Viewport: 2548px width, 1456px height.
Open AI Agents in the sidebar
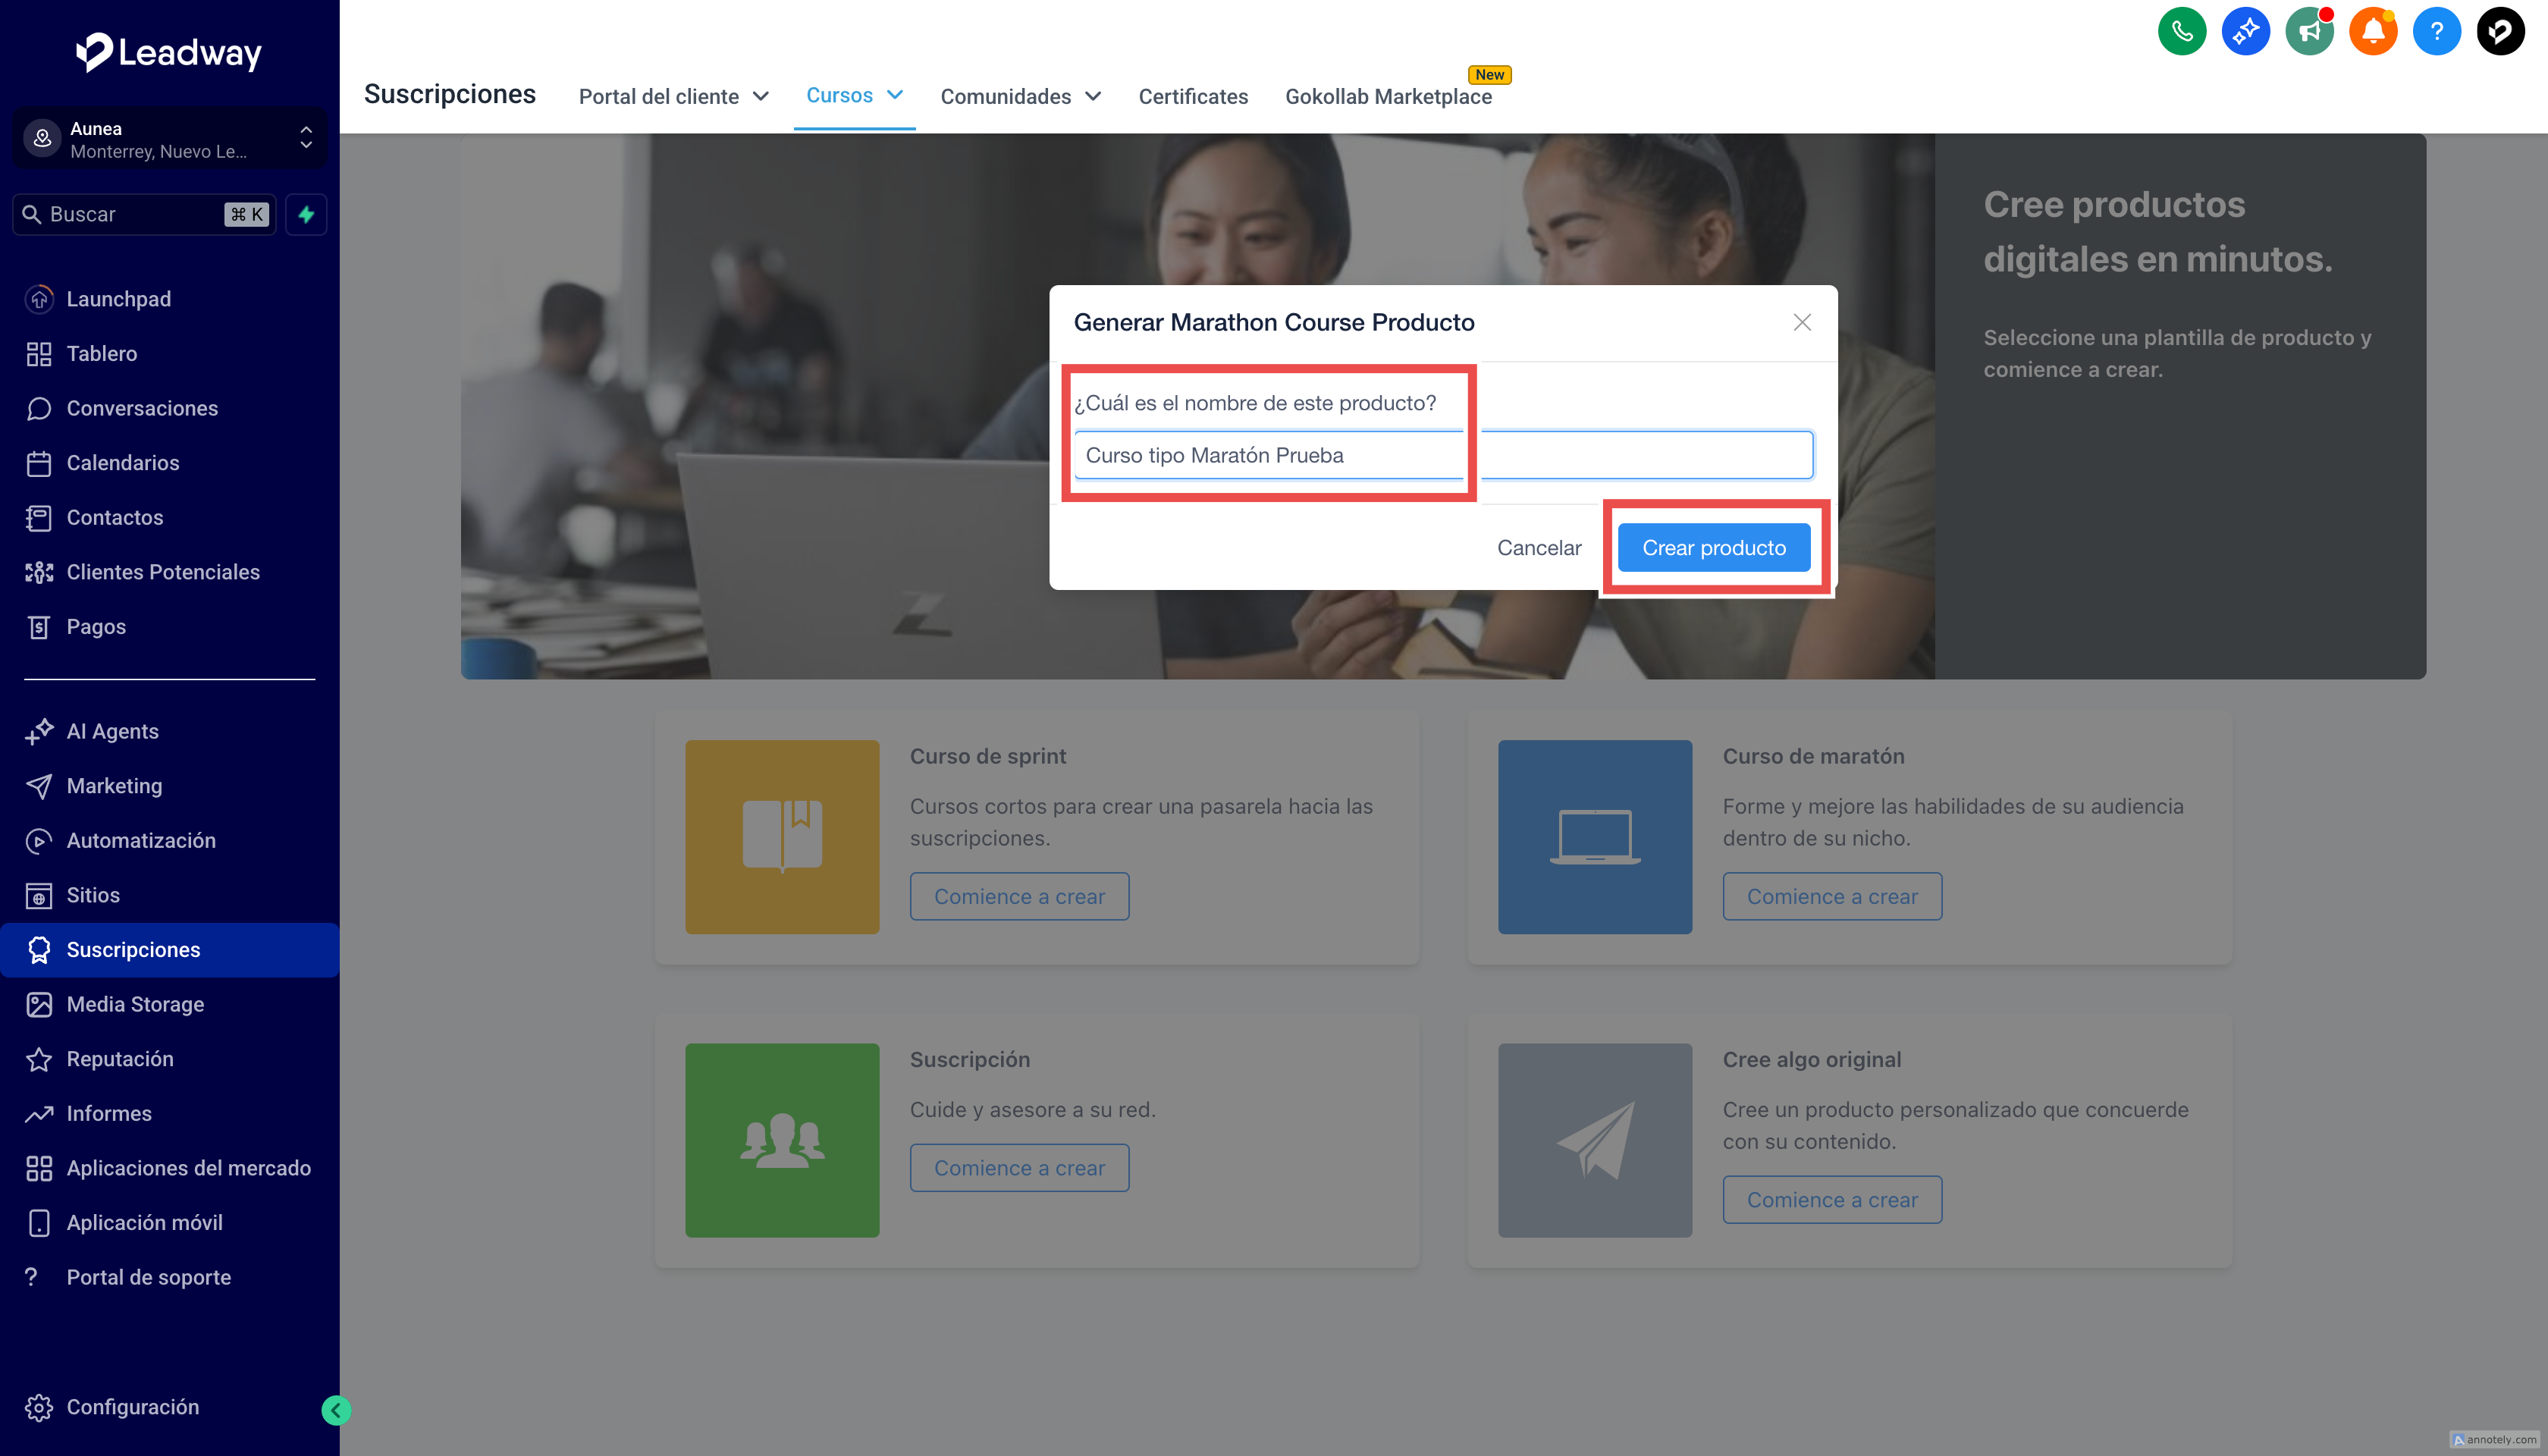point(112,731)
